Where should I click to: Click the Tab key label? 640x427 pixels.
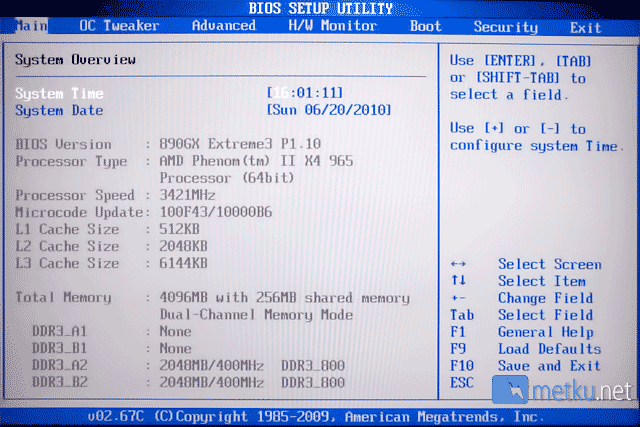click(x=462, y=315)
